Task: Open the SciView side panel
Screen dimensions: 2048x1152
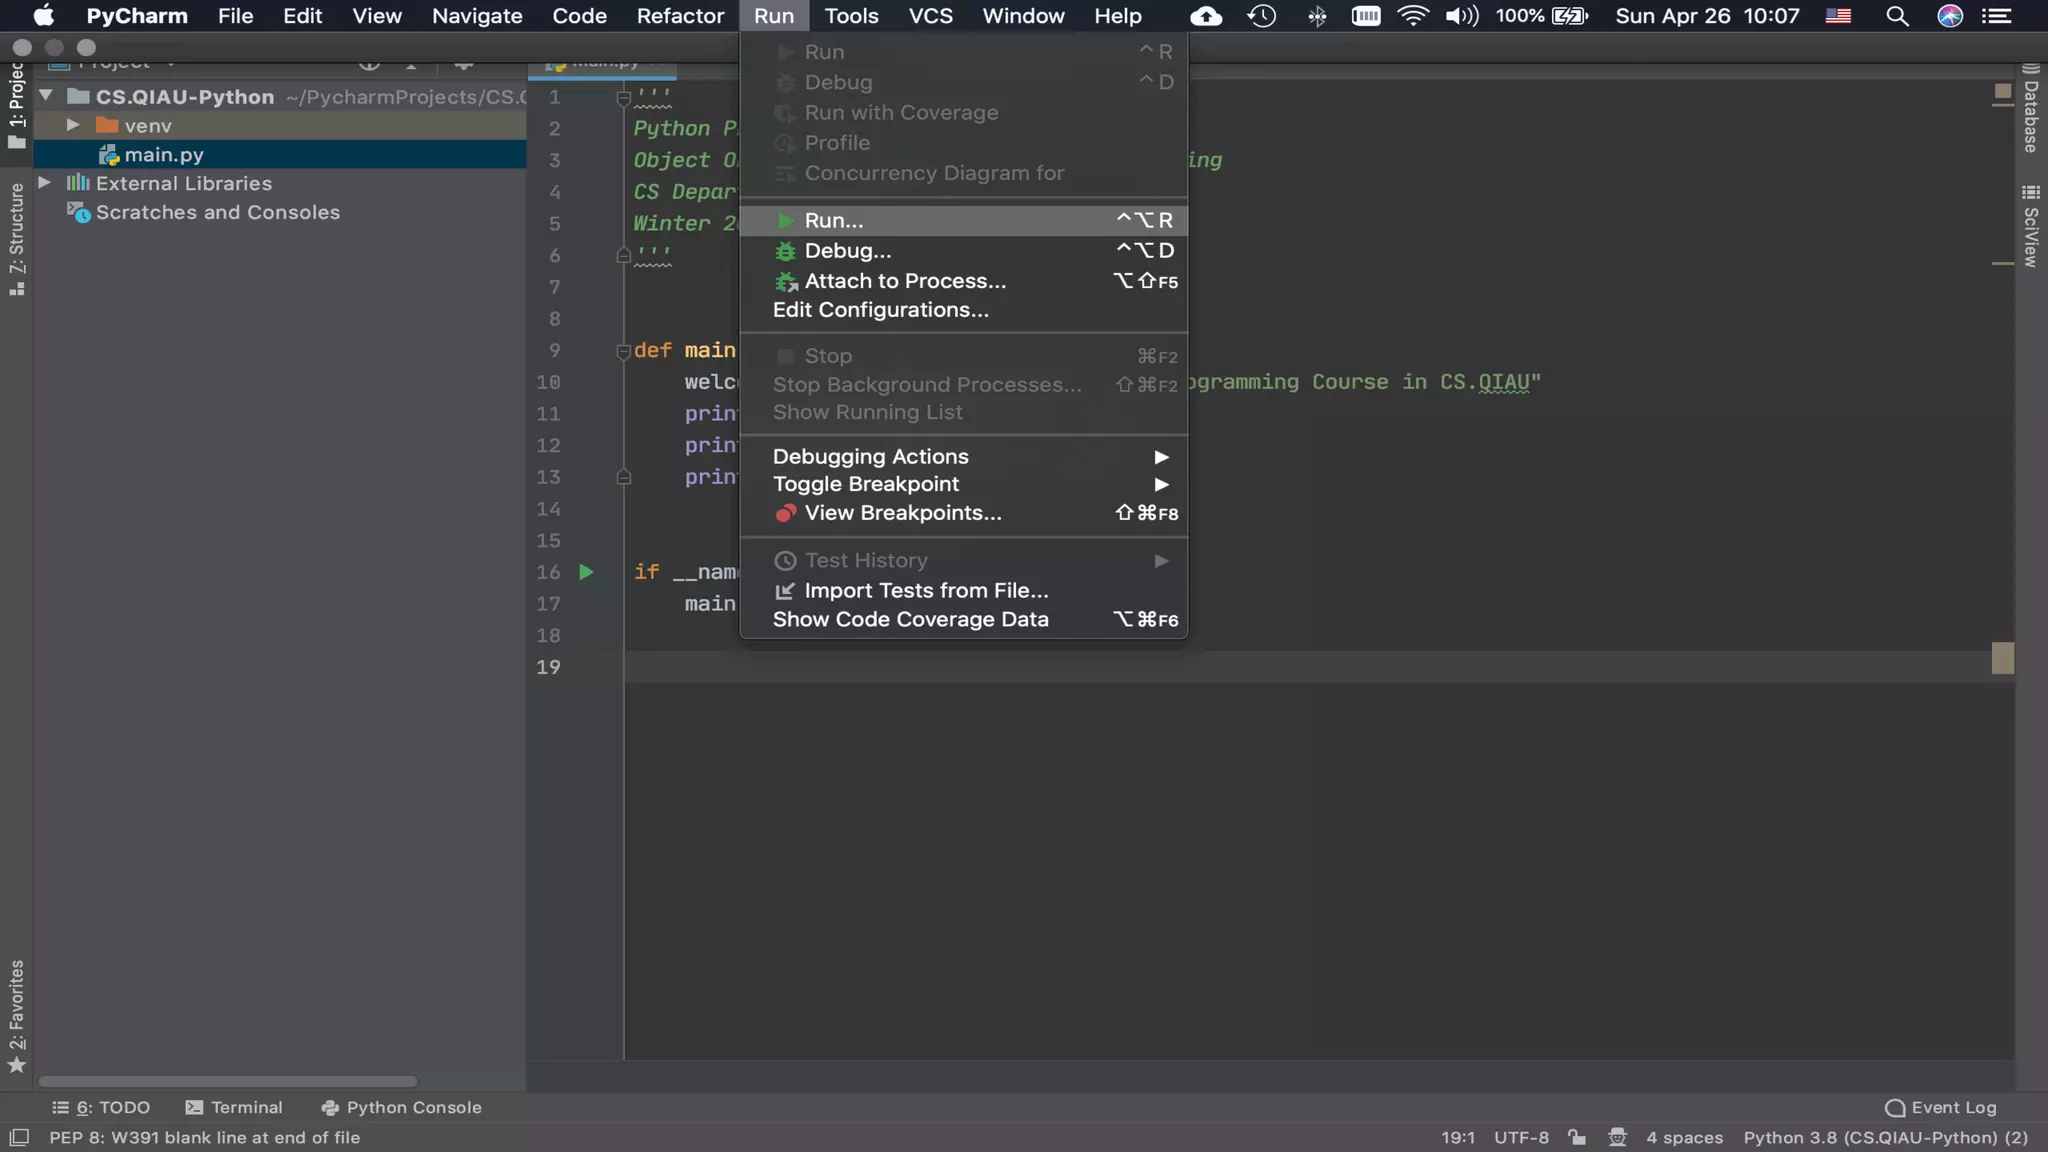Action: [2030, 226]
